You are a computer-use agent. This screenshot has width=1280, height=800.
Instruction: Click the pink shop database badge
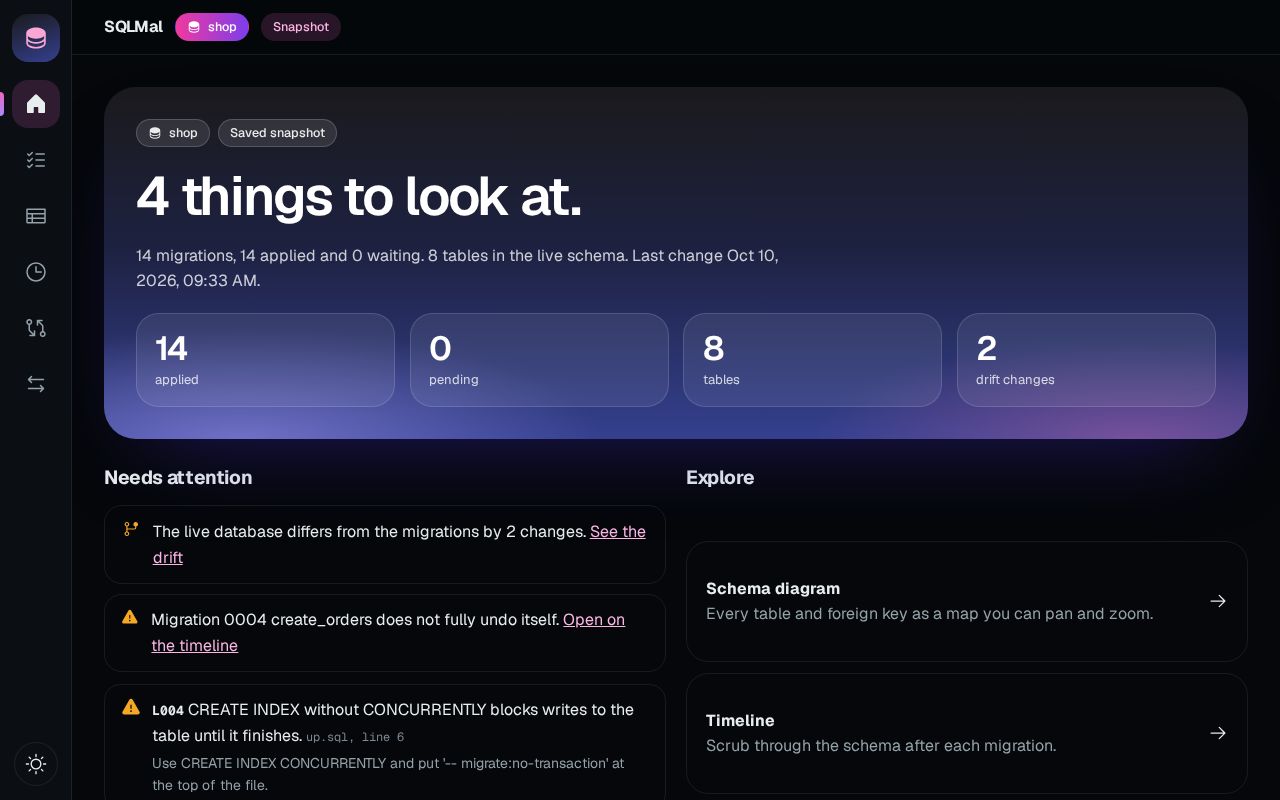[212, 27]
